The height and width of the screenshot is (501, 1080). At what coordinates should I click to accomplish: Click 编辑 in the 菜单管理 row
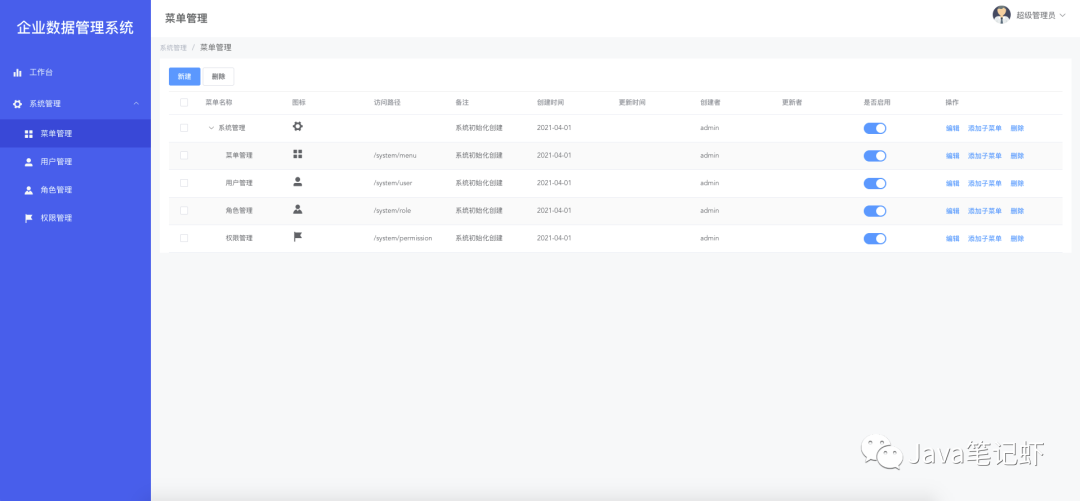point(953,156)
